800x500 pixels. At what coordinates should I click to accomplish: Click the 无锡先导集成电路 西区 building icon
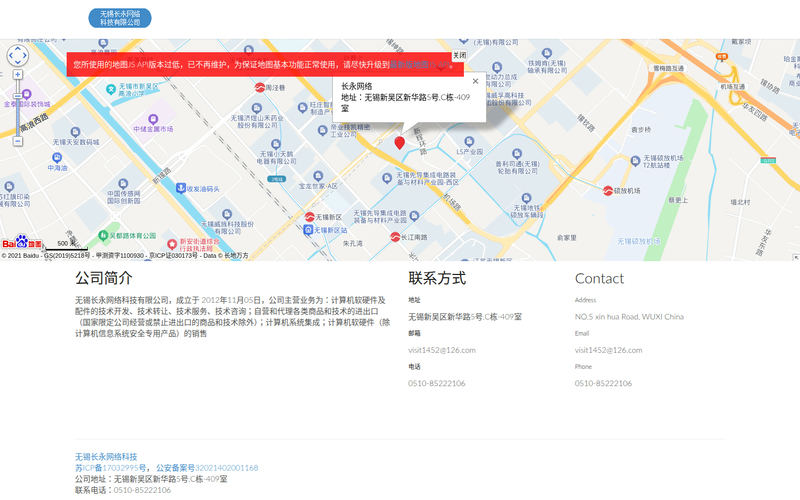click(387, 178)
